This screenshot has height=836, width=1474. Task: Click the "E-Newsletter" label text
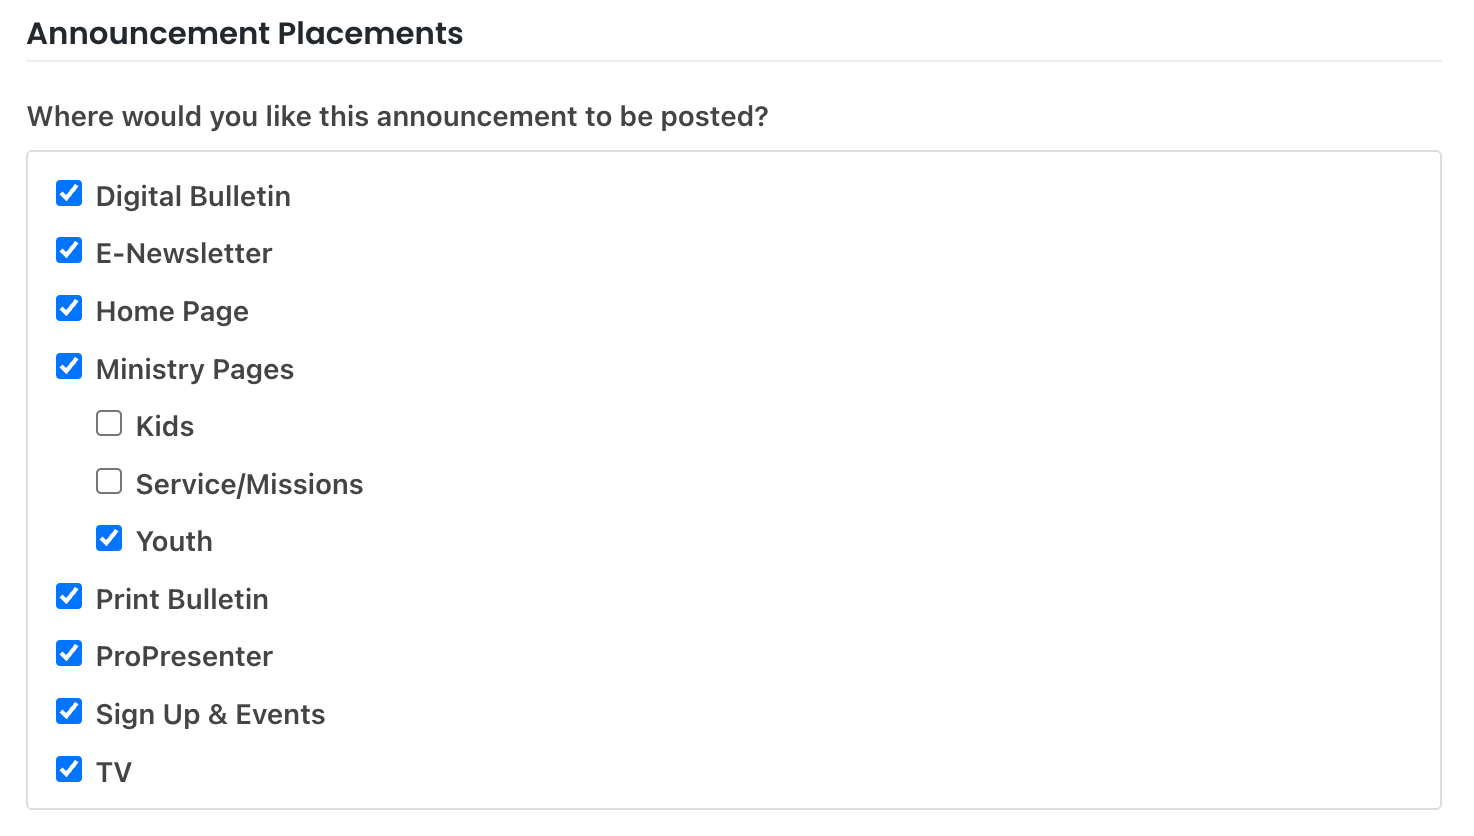pos(184,254)
